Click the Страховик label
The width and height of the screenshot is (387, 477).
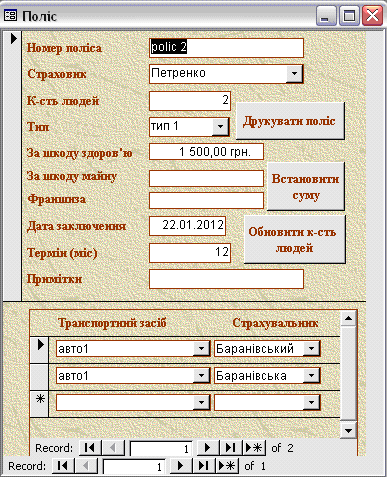(x=57, y=74)
